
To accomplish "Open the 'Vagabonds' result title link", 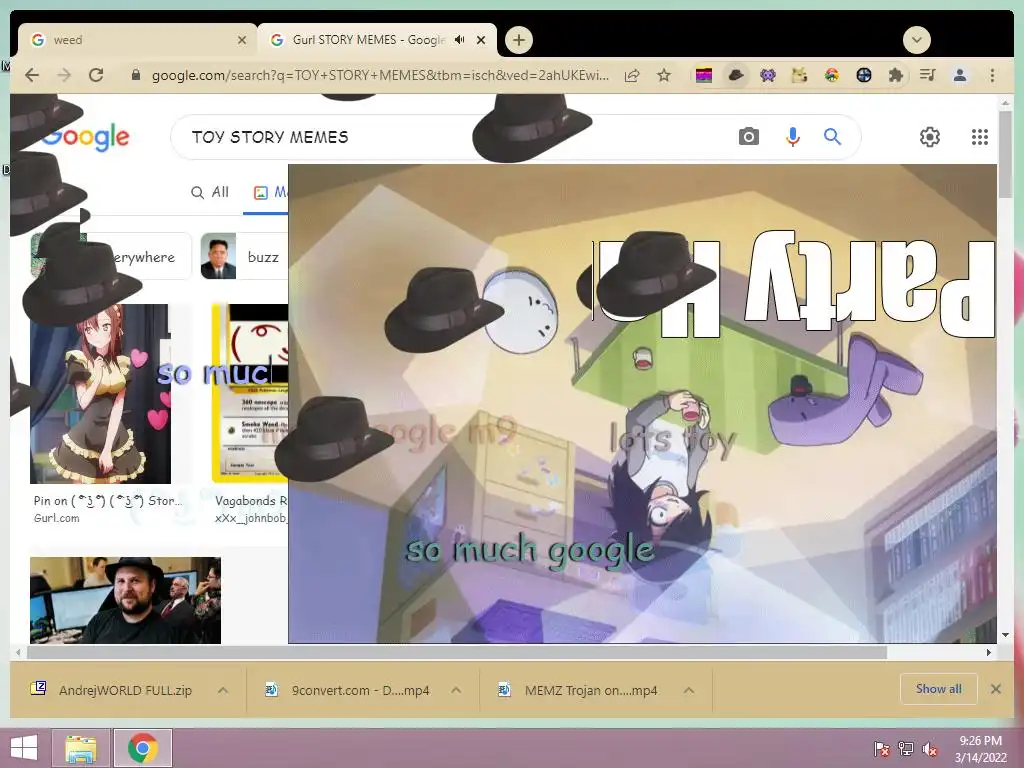I will pos(251,501).
